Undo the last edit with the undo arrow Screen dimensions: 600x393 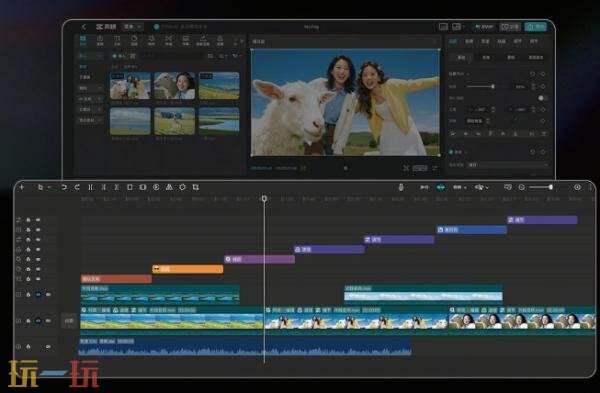(64, 187)
